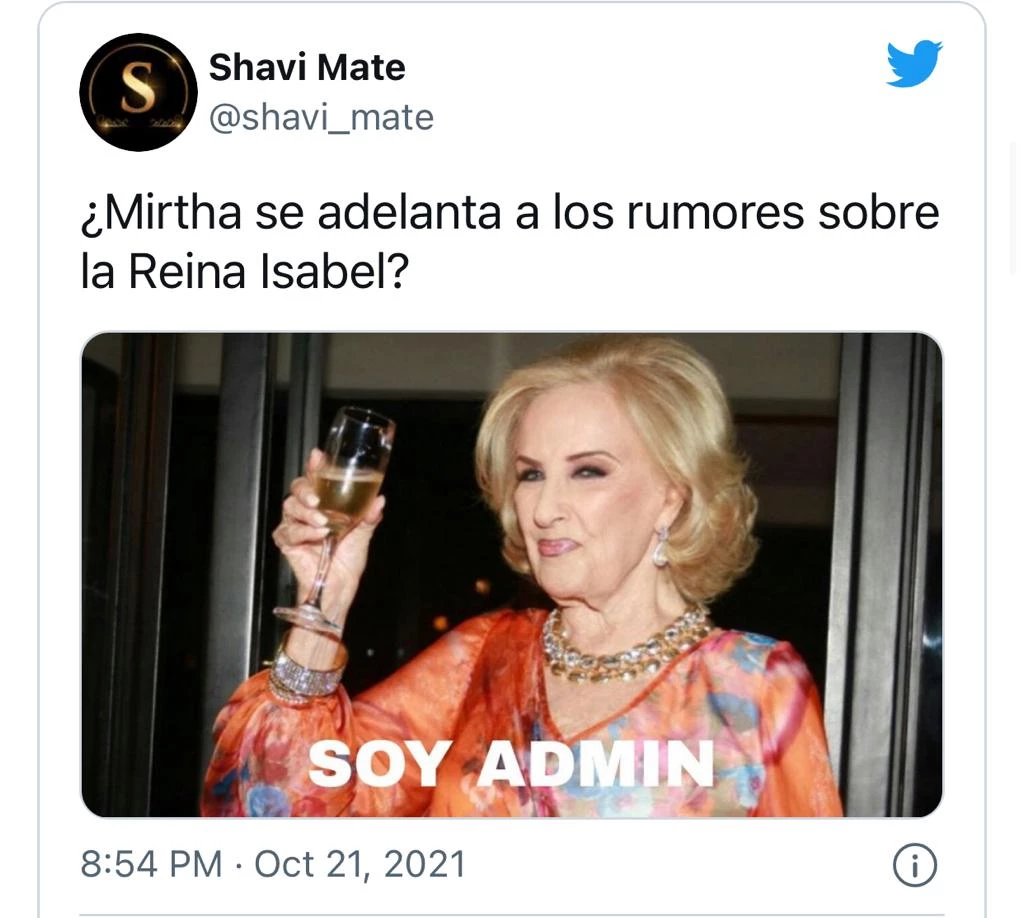Click the word rumores in the tweet
The width and height of the screenshot is (1024, 918).
click(715, 214)
